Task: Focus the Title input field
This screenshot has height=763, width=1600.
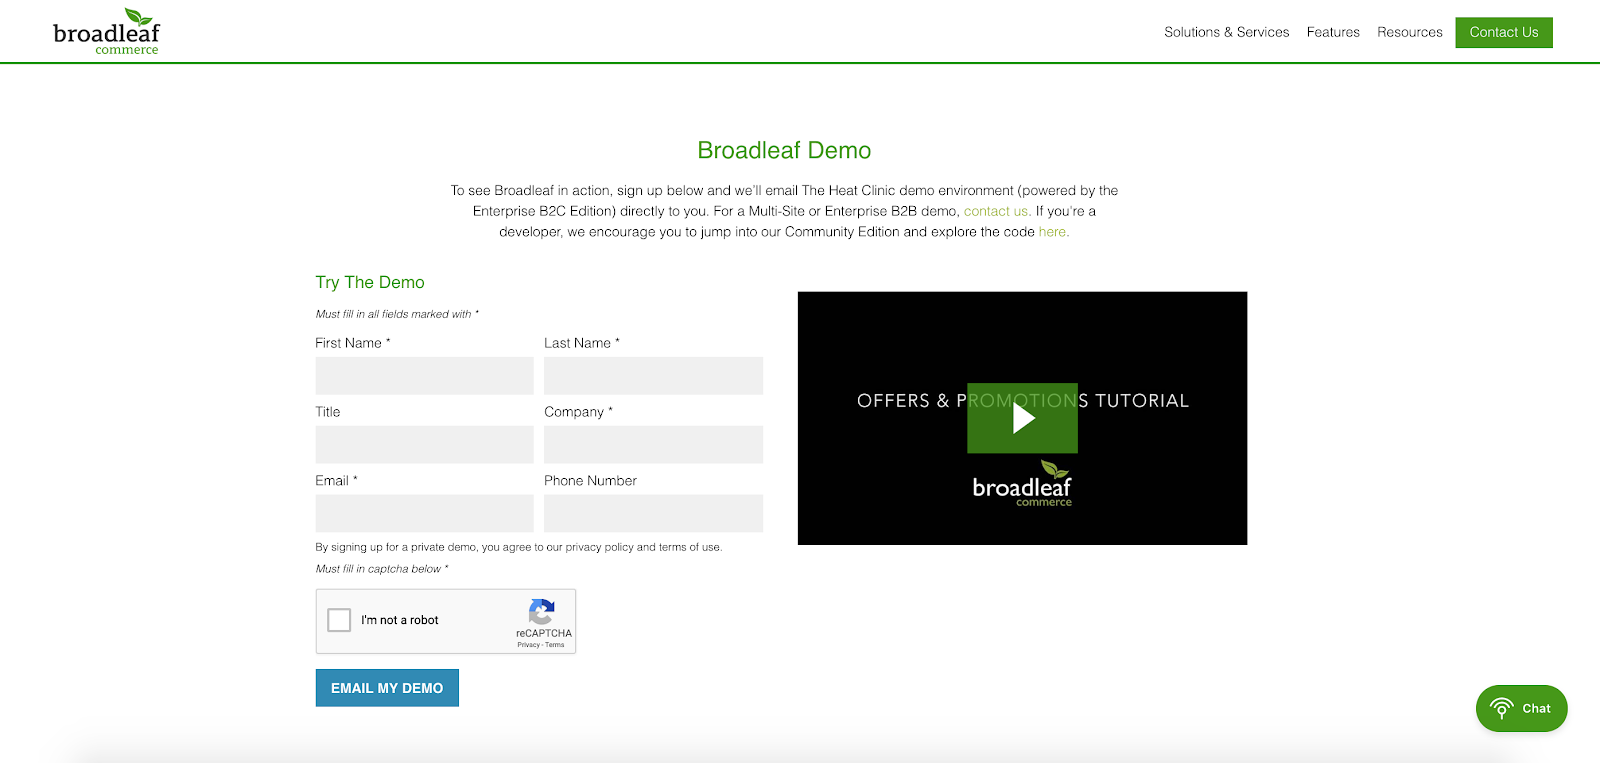Action: (x=425, y=445)
